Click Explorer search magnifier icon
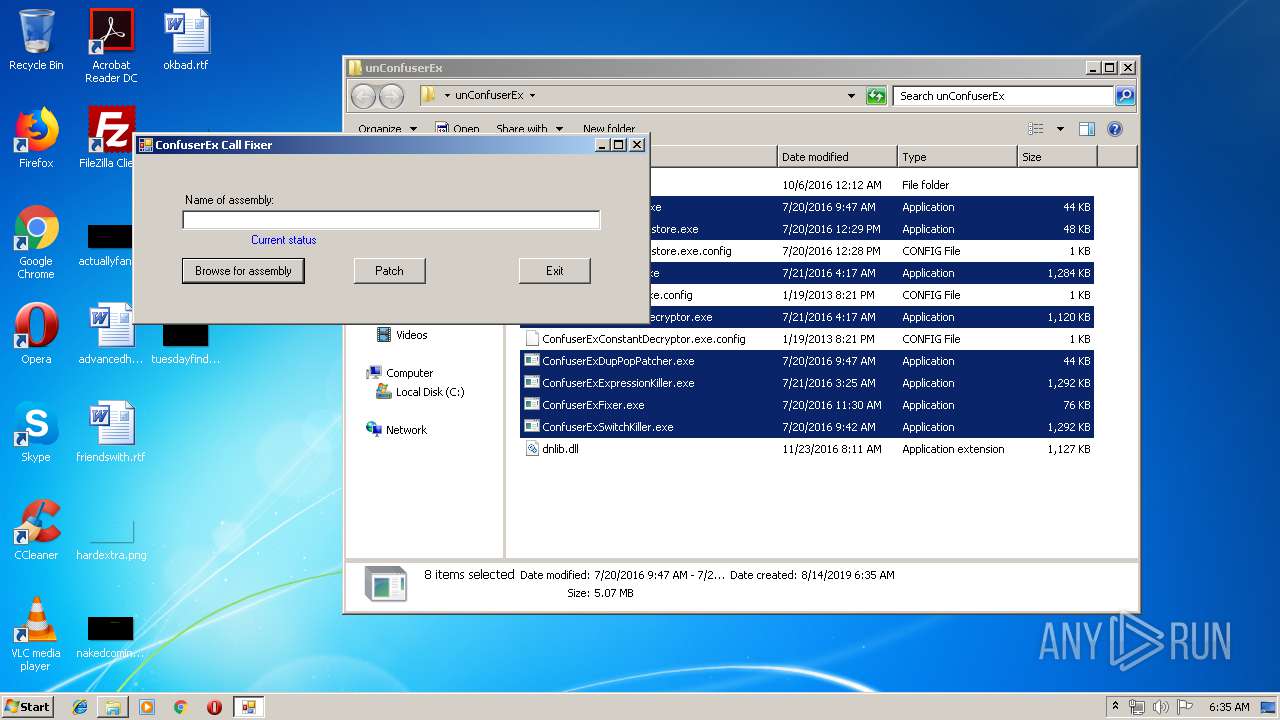 click(1125, 96)
